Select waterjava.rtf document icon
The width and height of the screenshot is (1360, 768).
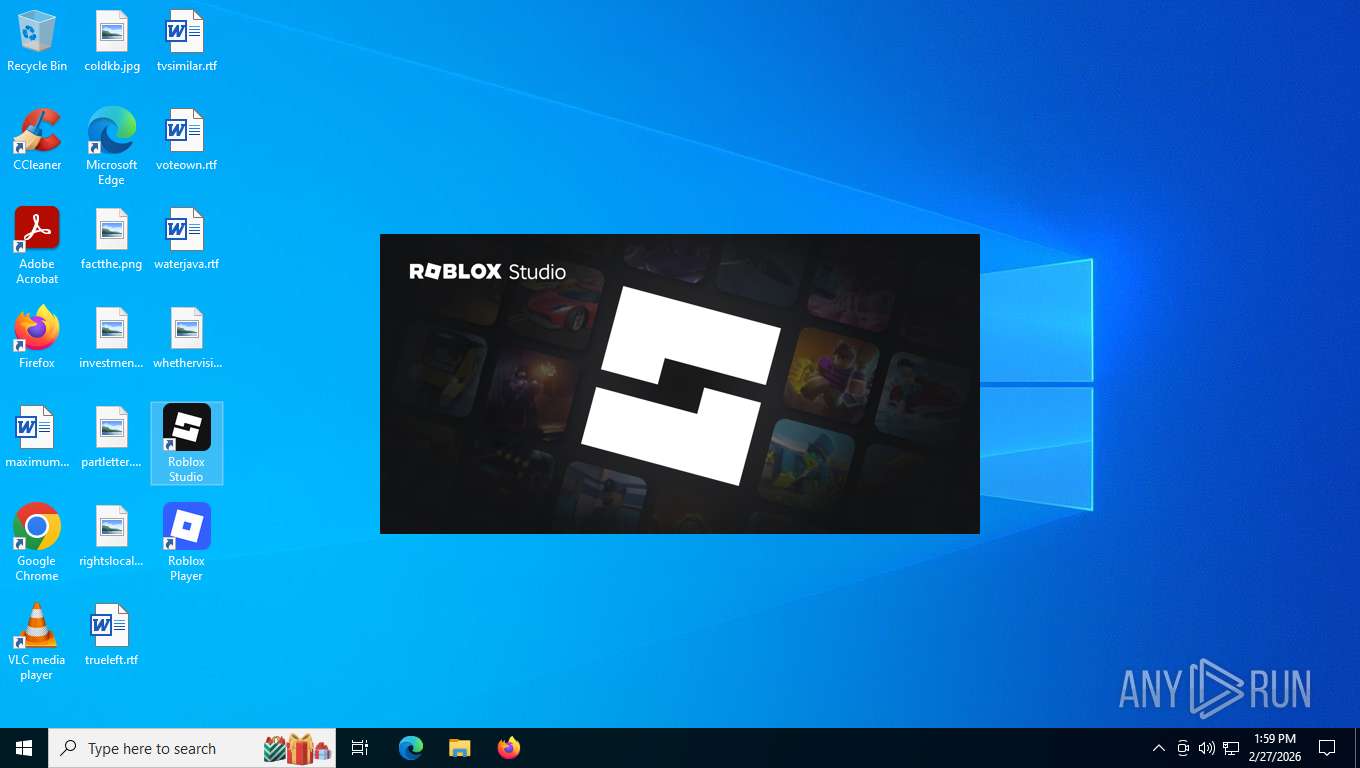[186, 239]
